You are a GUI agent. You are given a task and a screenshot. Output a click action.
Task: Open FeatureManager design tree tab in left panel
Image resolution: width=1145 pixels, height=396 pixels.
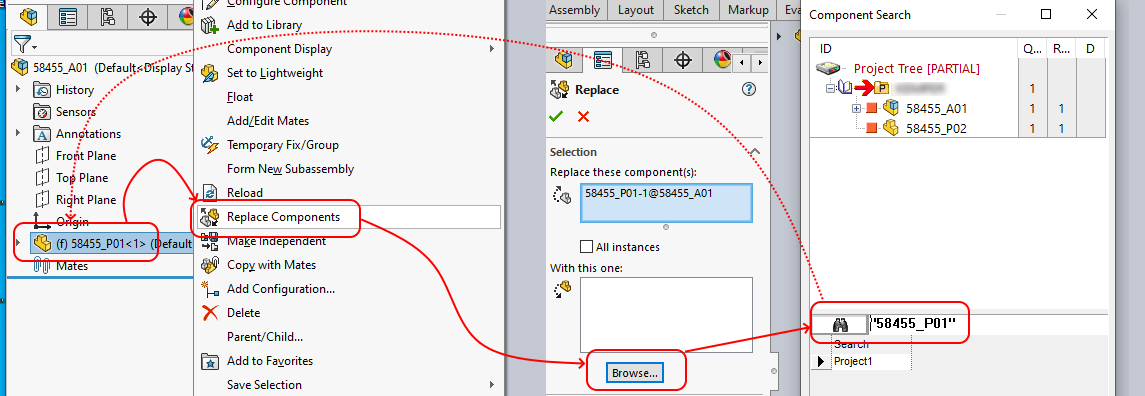[x=28, y=17]
